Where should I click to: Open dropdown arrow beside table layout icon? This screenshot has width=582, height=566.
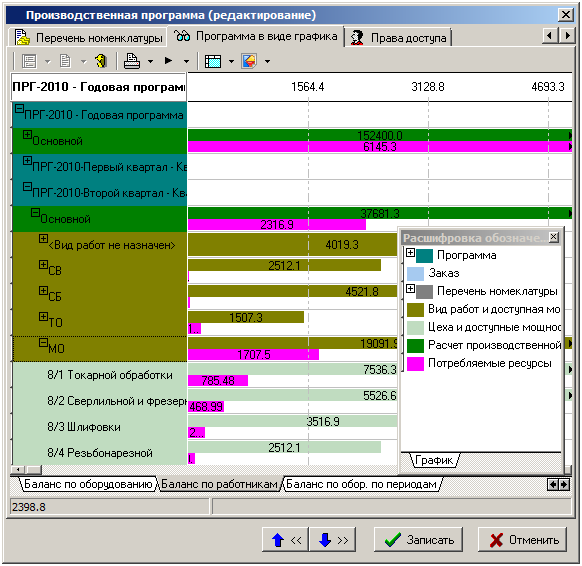click(x=231, y=62)
